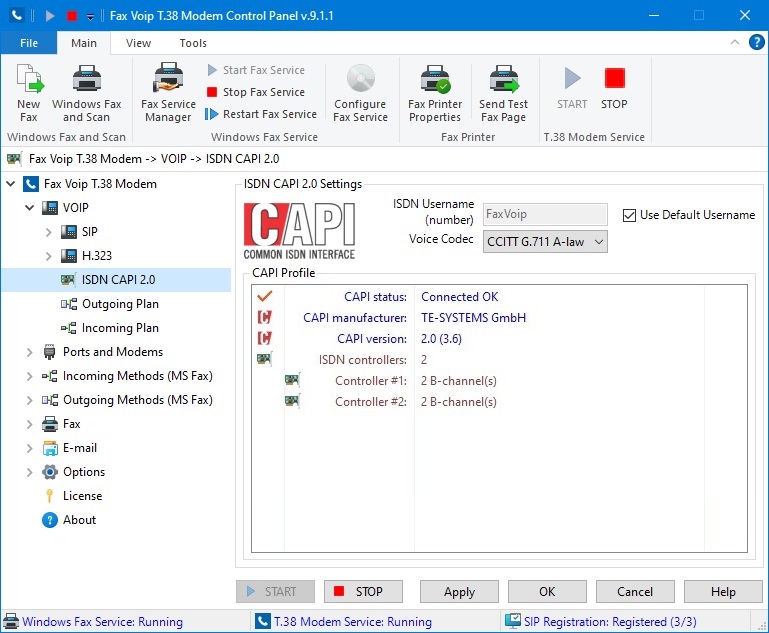The height and width of the screenshot is (633, 769).
Task: Collapse the VOIP tree node
Action: [30, 208]
